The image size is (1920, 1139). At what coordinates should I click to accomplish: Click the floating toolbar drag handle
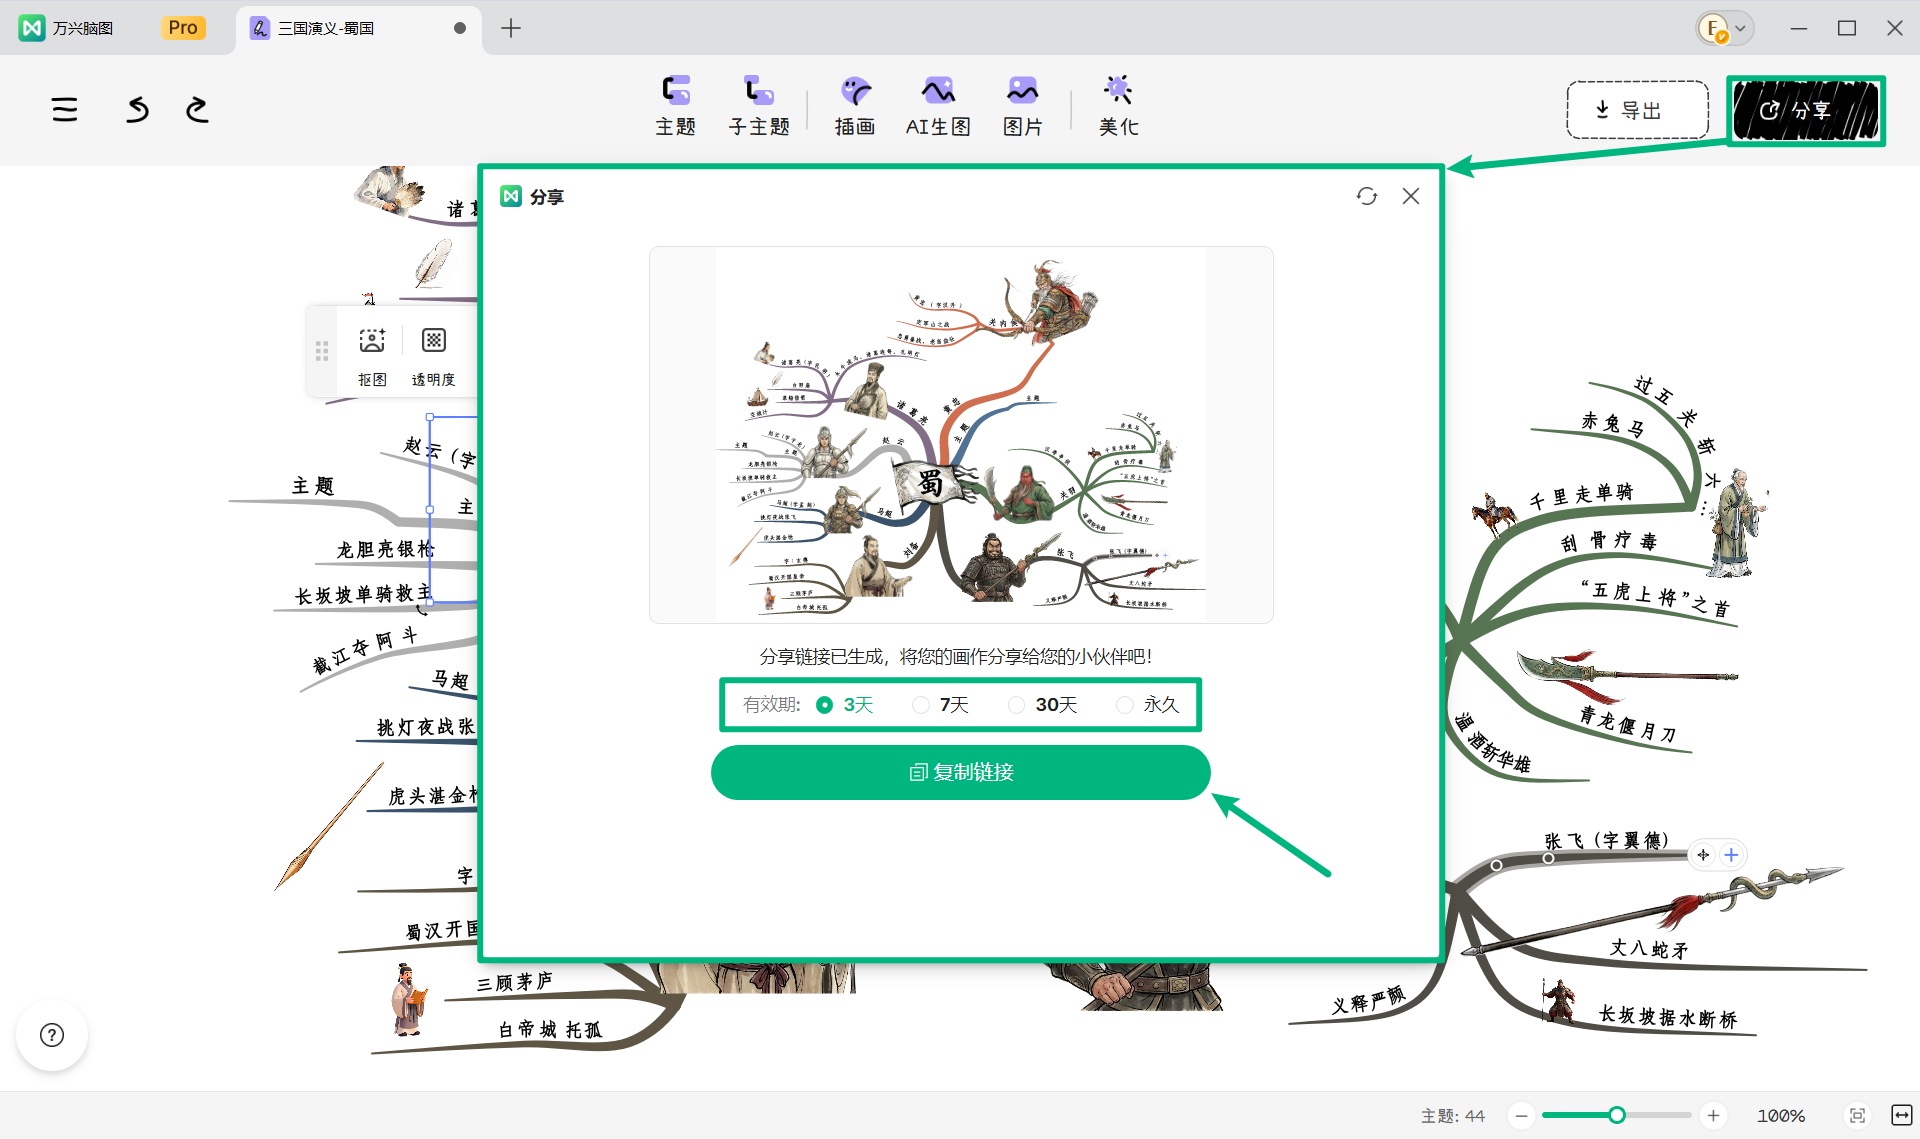click(322, 351)
